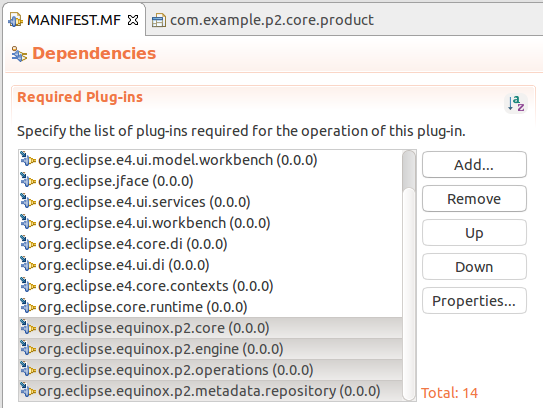Click plug-in icon beside org.eclipse.equinox.p2.engine
The width and height of the screenshot is (543, 408).
tap(28, 348)
